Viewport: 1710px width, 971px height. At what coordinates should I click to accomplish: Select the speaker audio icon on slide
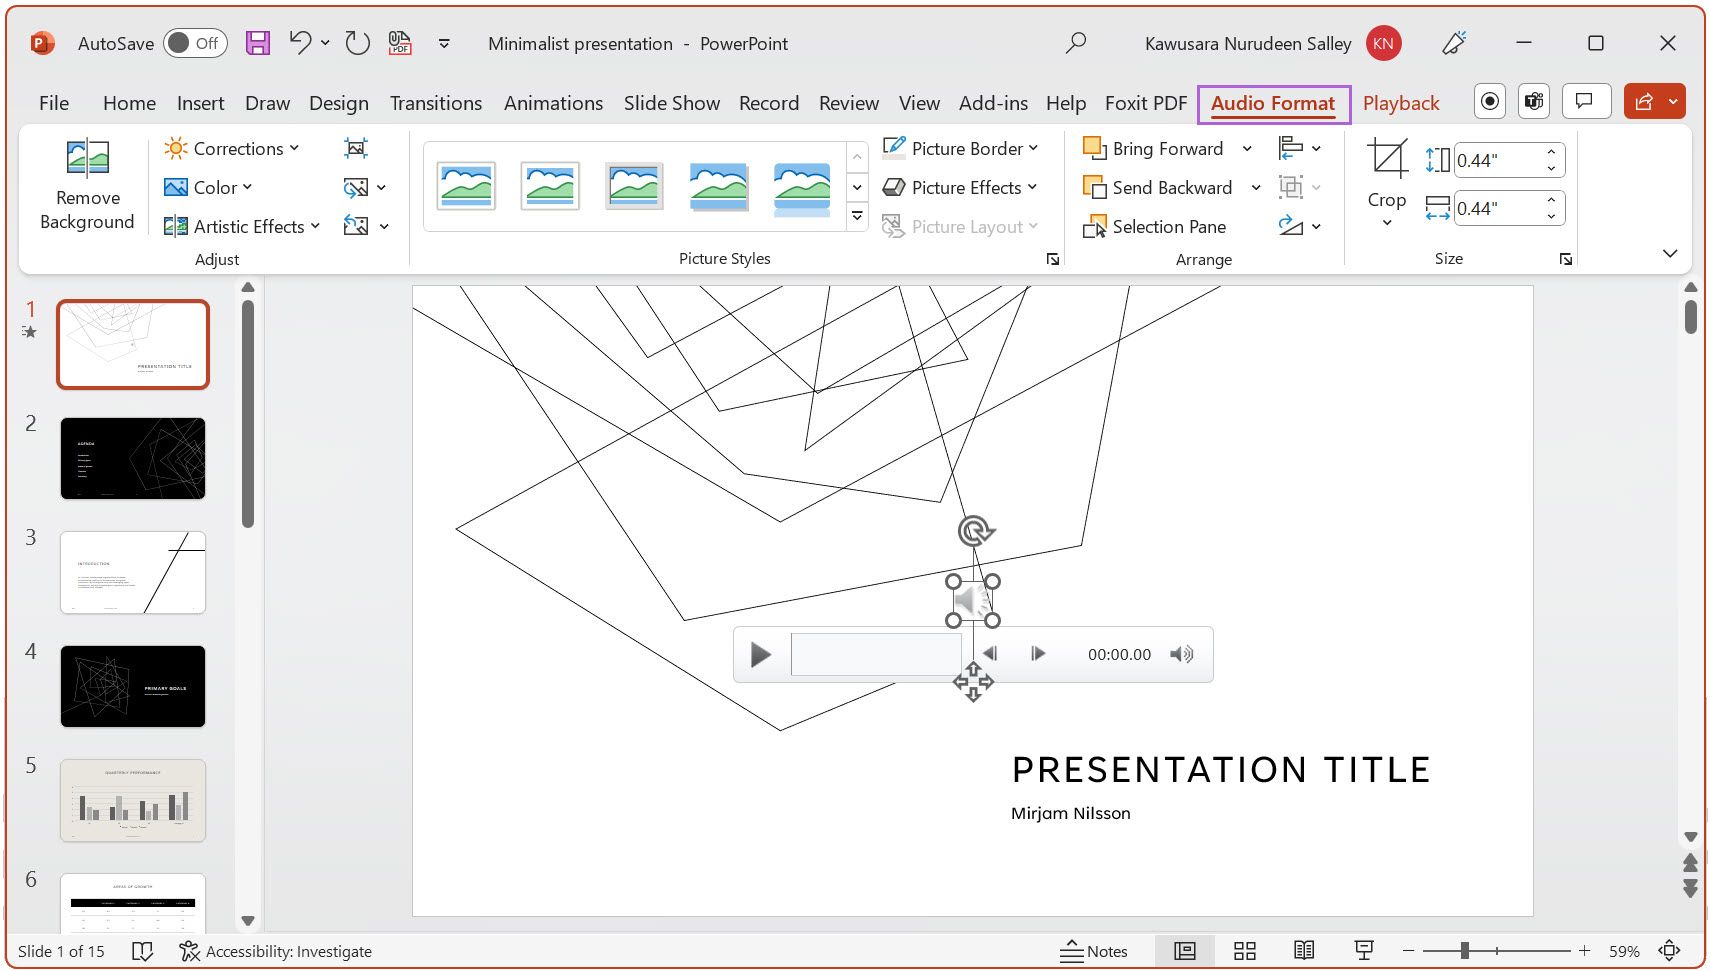coord(973,601)
